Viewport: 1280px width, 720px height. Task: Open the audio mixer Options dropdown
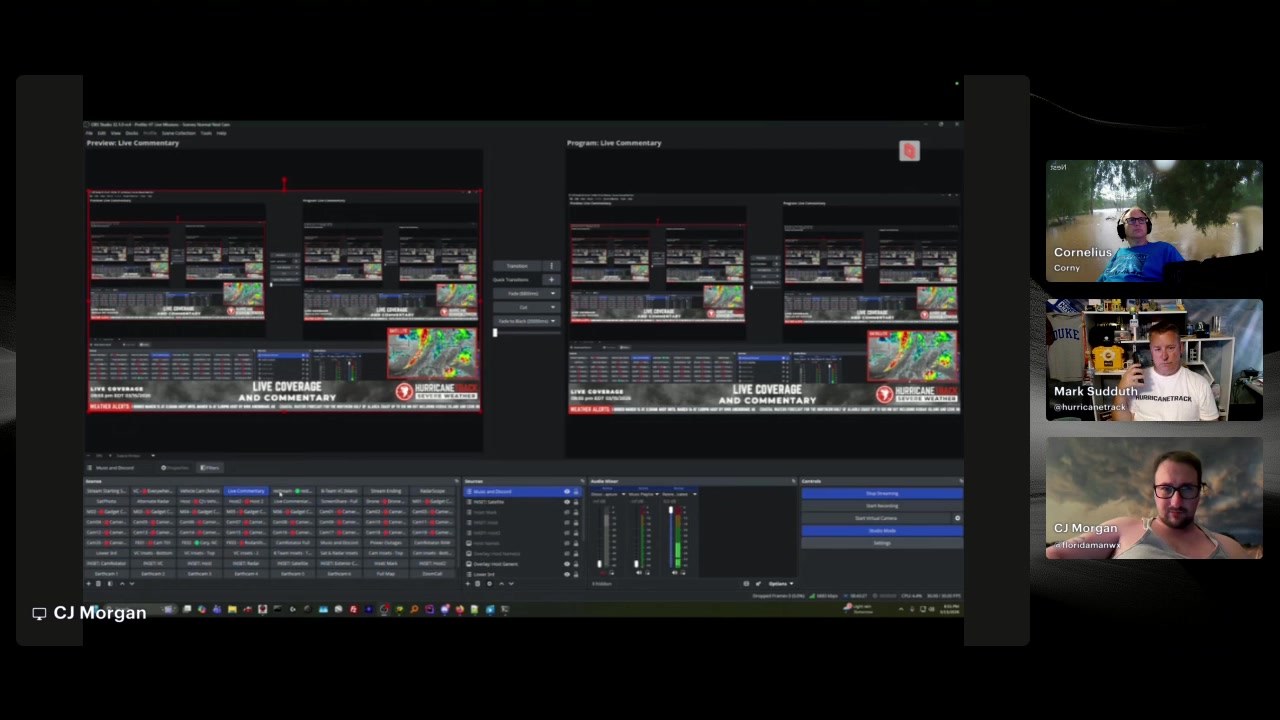coord(780,584)
